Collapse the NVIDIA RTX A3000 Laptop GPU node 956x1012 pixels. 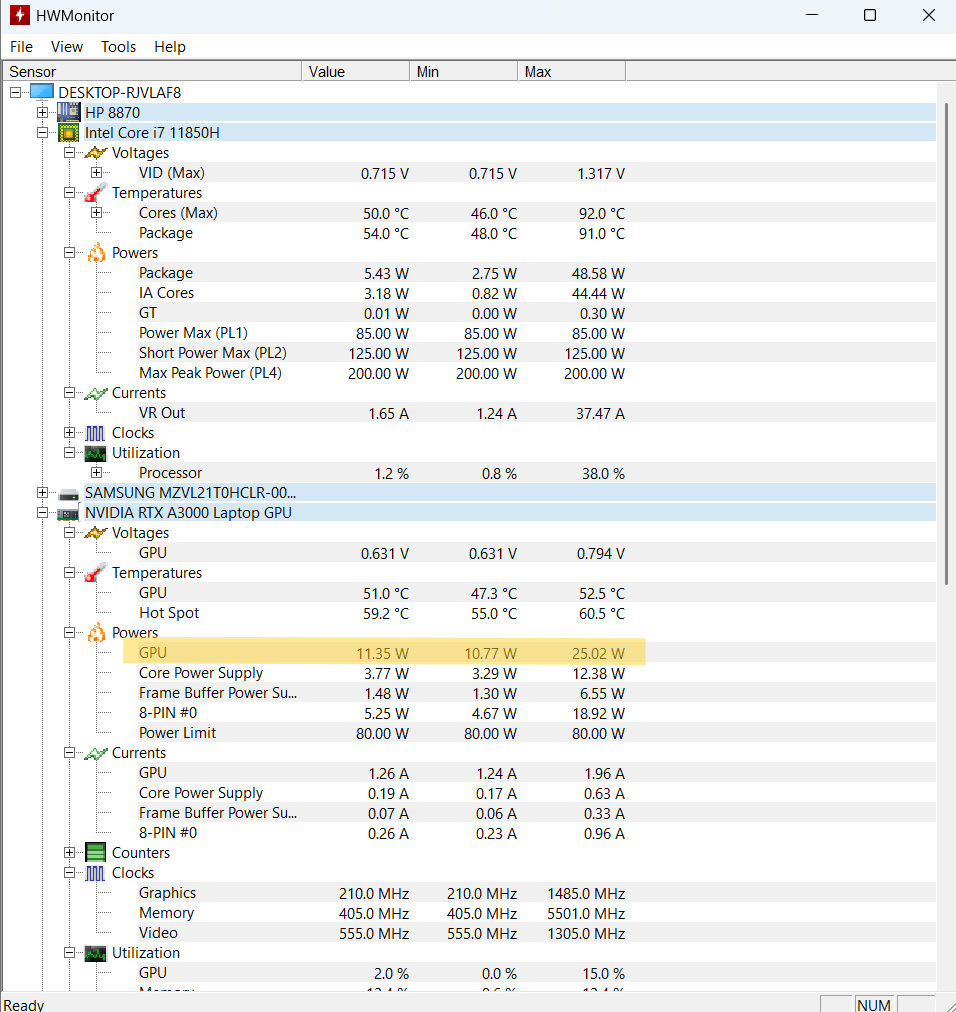pyautogui.click(x=43, y=512)
